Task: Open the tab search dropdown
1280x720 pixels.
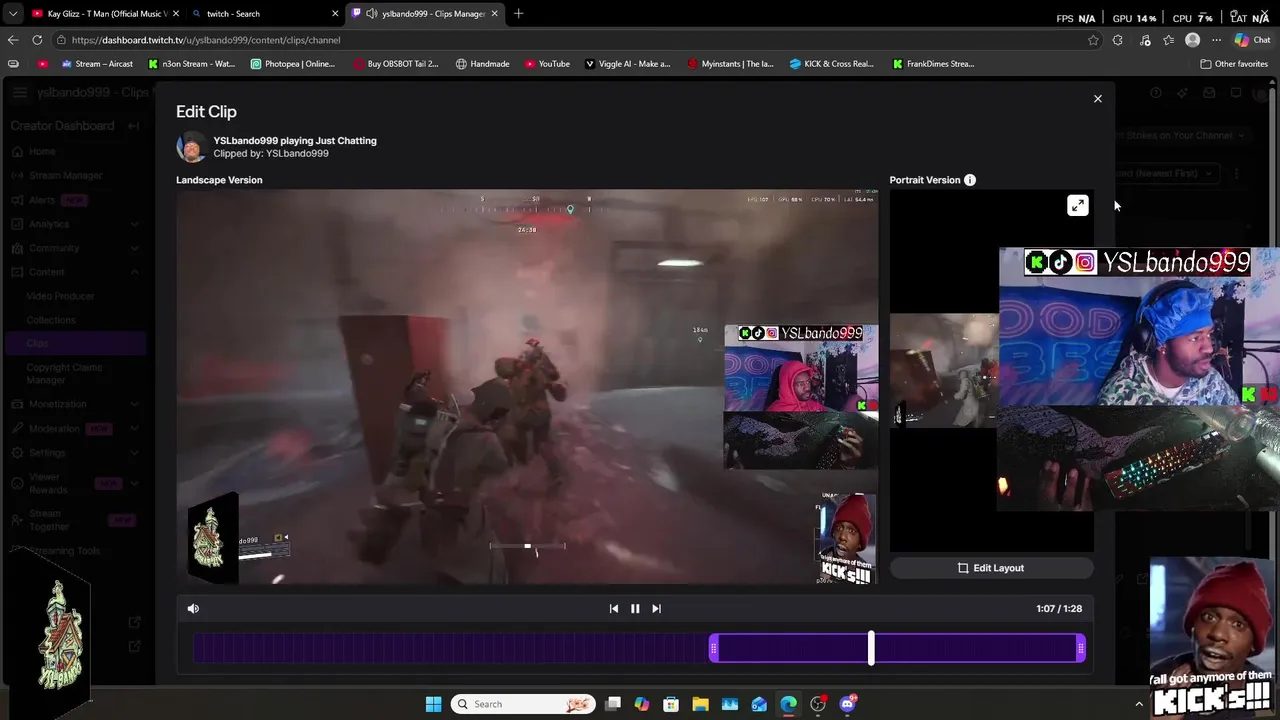Action: (13, 14)
